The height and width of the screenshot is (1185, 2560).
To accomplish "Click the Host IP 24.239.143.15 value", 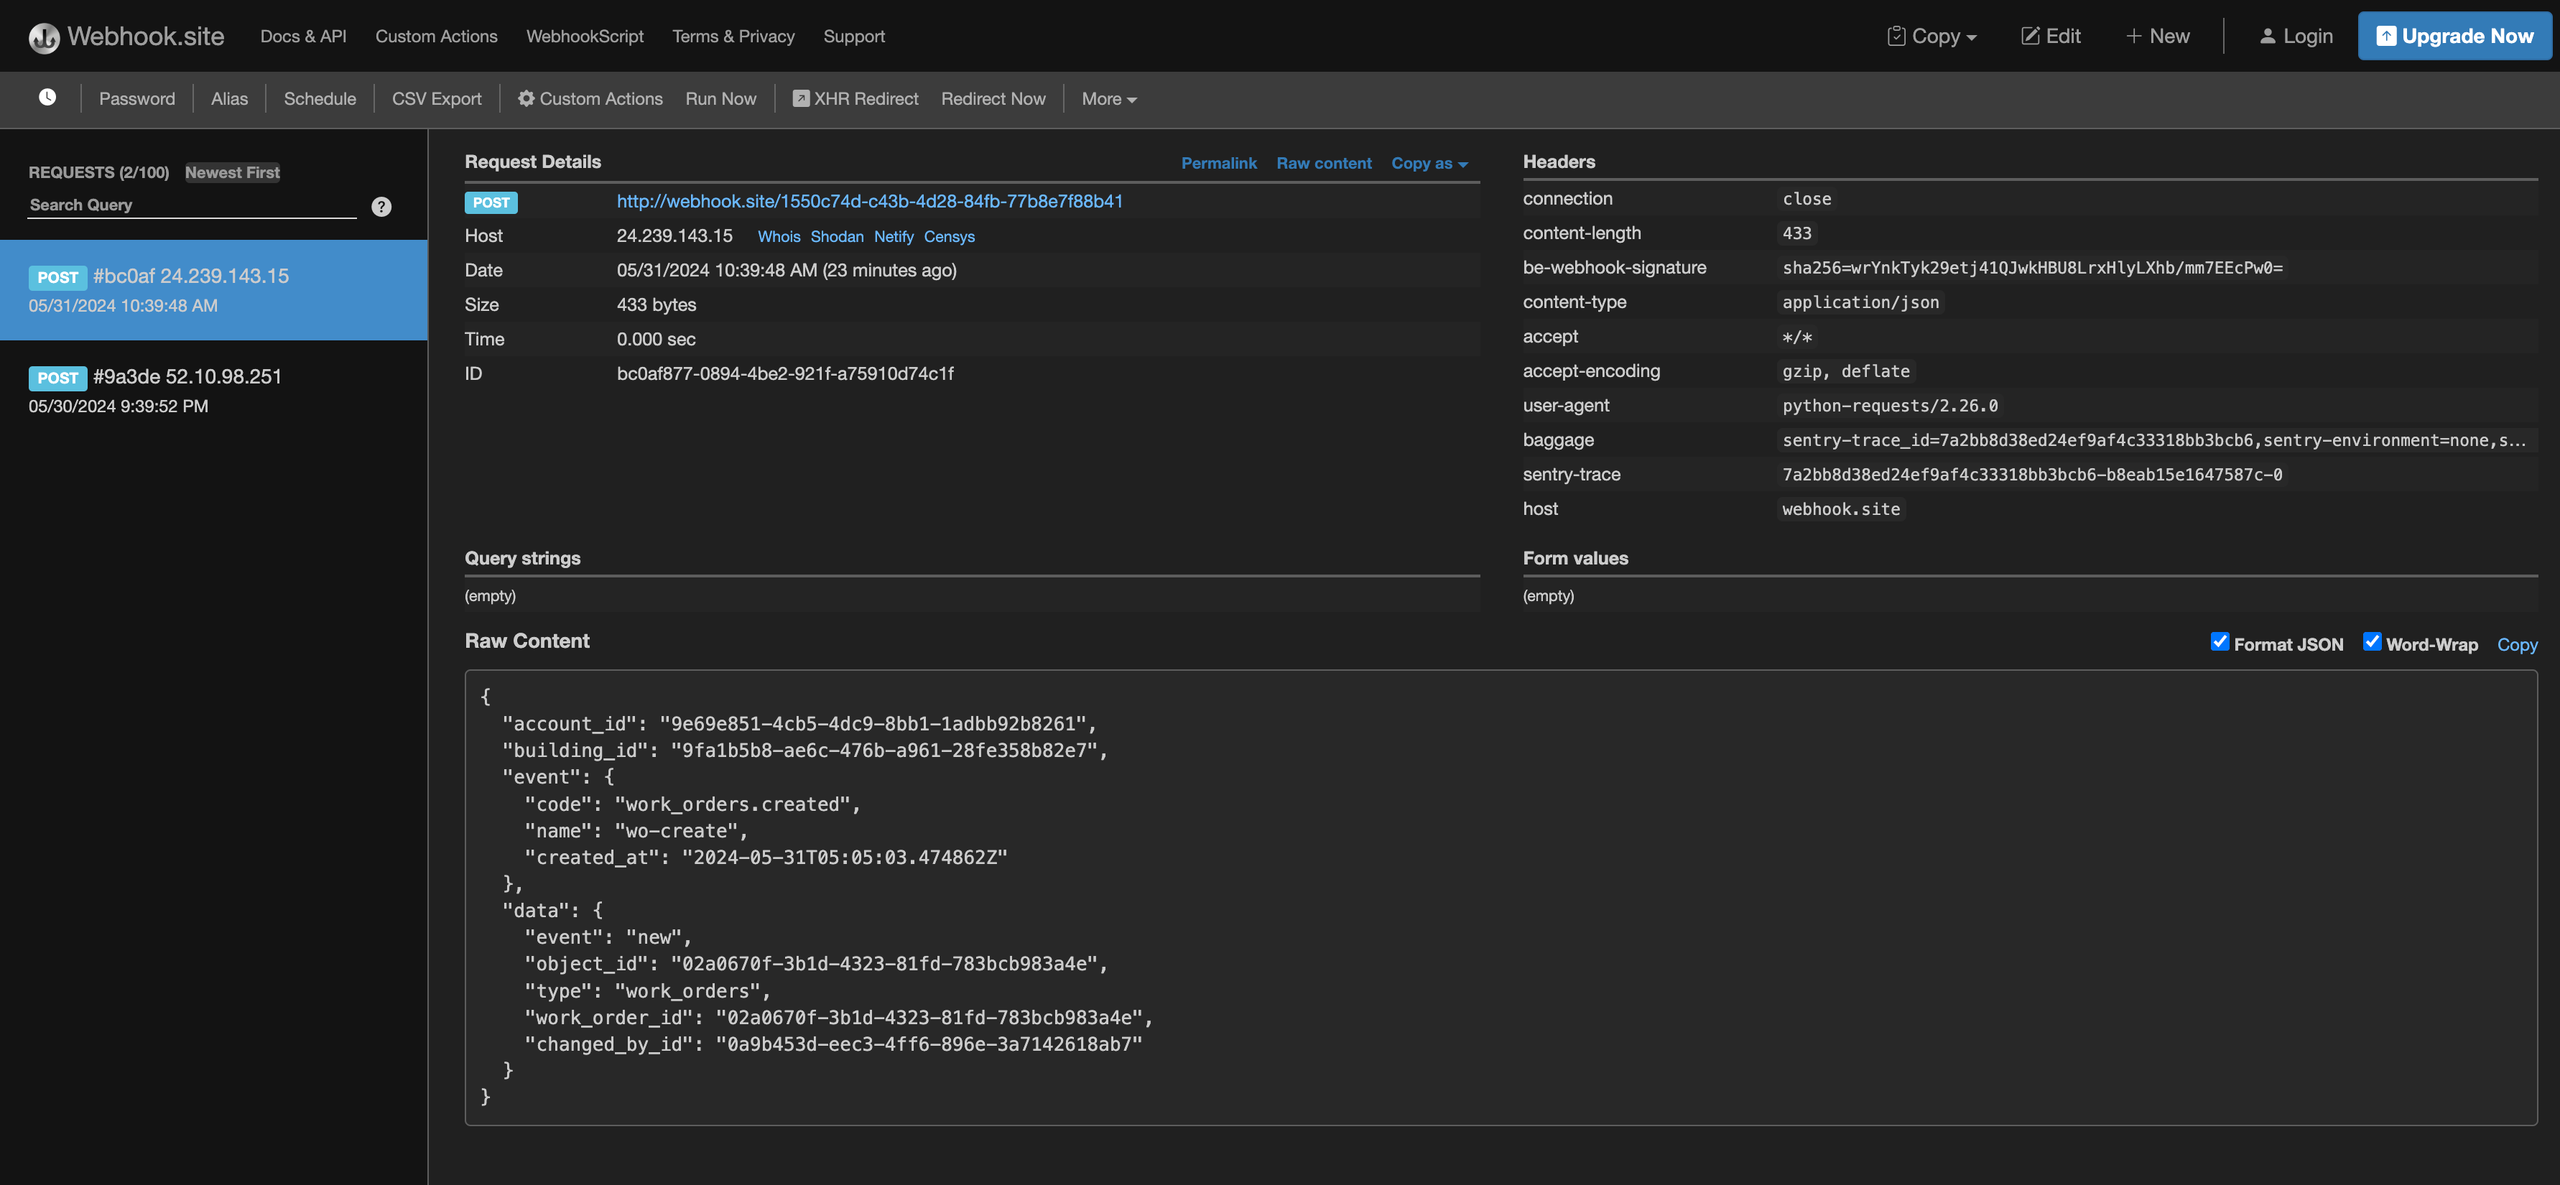I will [674, 235].
